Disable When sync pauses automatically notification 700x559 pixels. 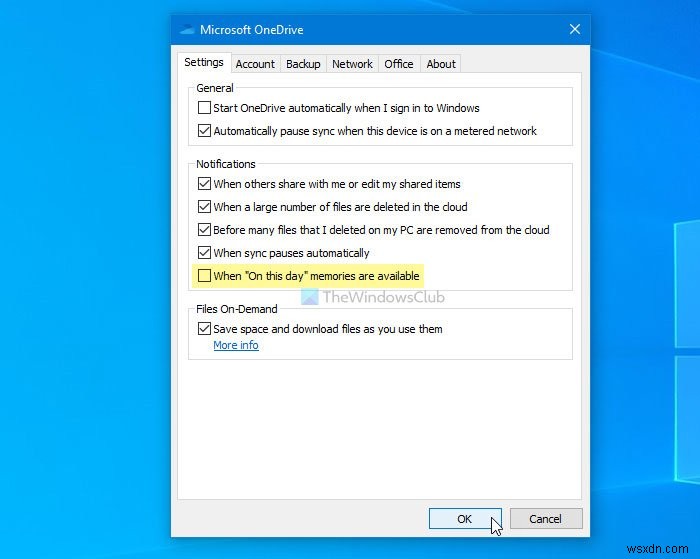[204, 253]
